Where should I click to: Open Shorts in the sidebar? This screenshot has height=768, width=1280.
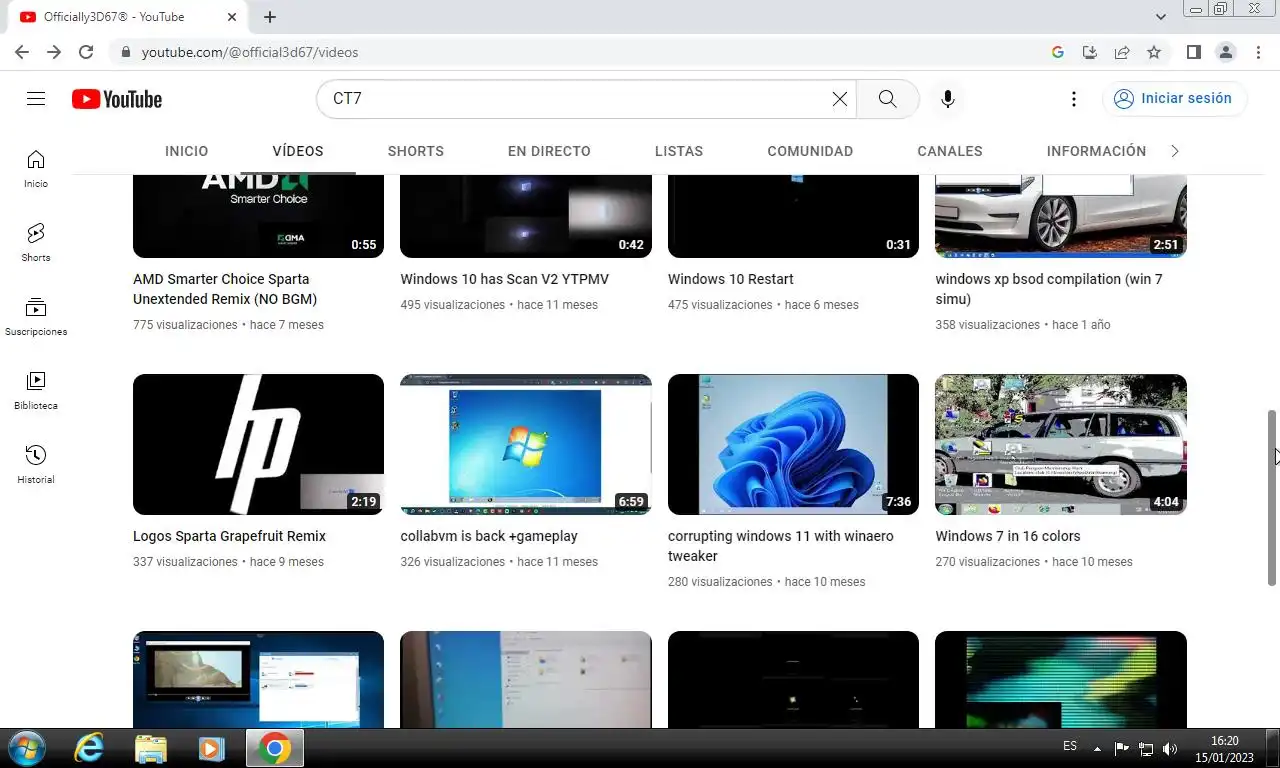(36, 242)
